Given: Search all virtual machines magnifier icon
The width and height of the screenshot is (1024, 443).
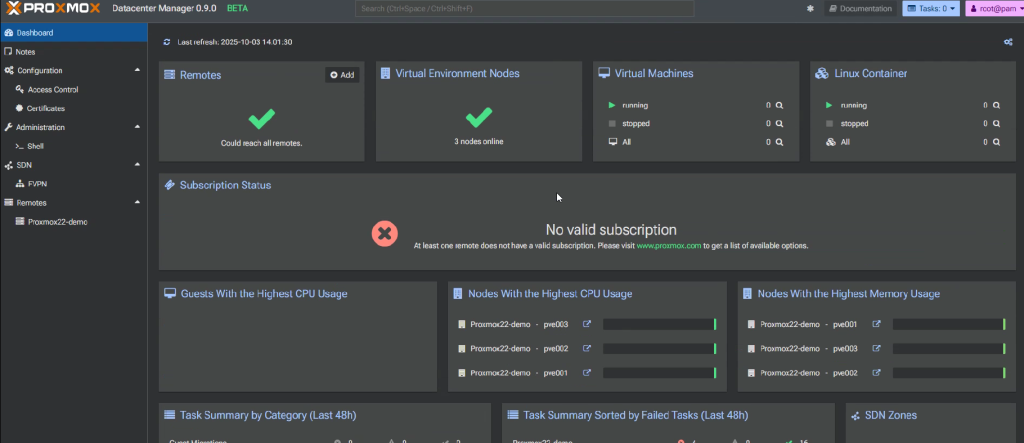Looking at the screenshot, I should (778, 142).
